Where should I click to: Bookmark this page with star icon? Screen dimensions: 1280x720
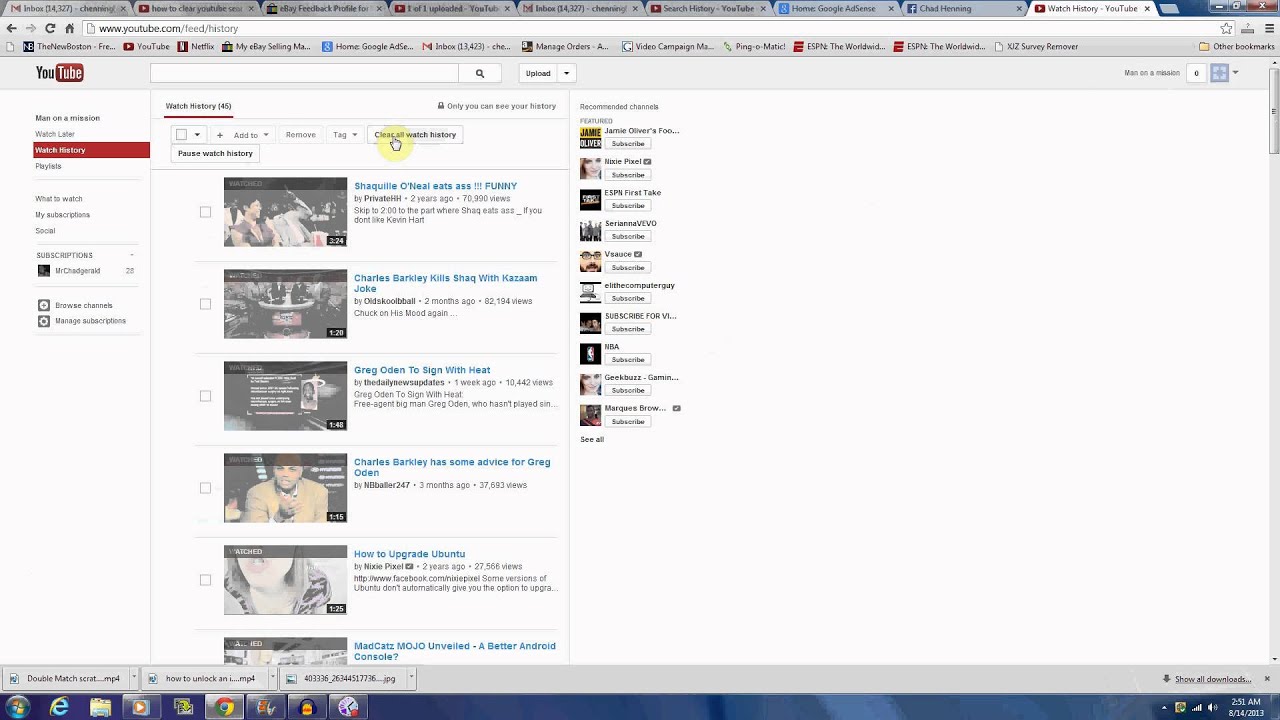1227,28
